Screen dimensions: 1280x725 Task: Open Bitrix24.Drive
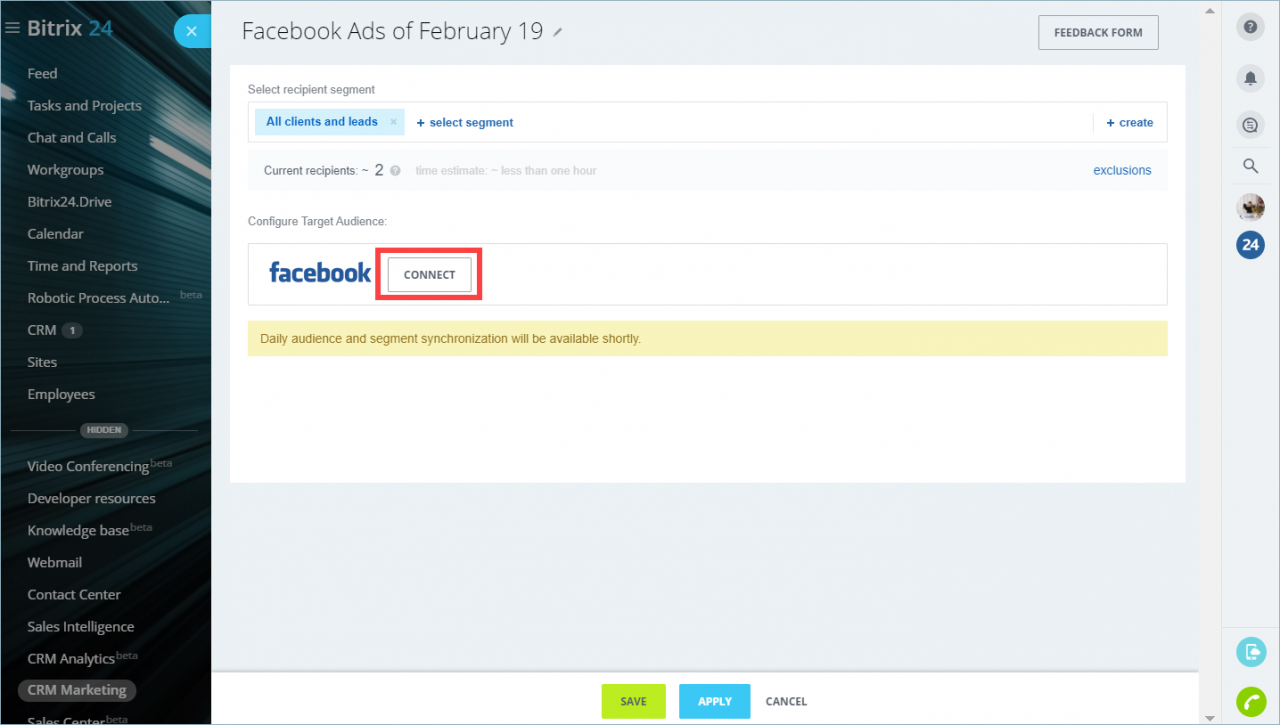click(x=70, y=202)
